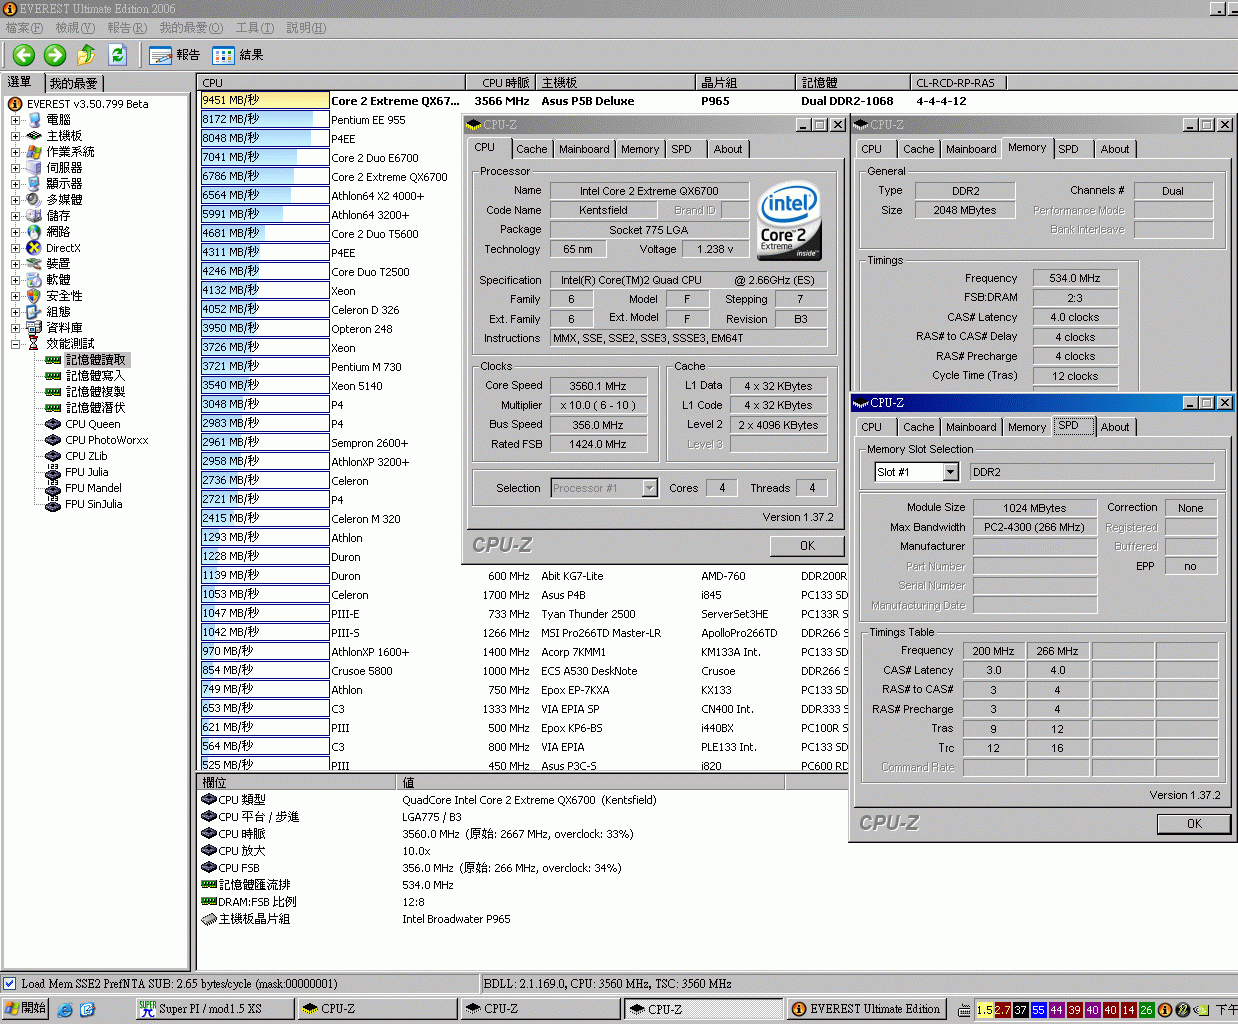1238x1024 pixels.
Task: Toggle the Load Mem SSE2 status bar checkbox
Action: [10, 984]
